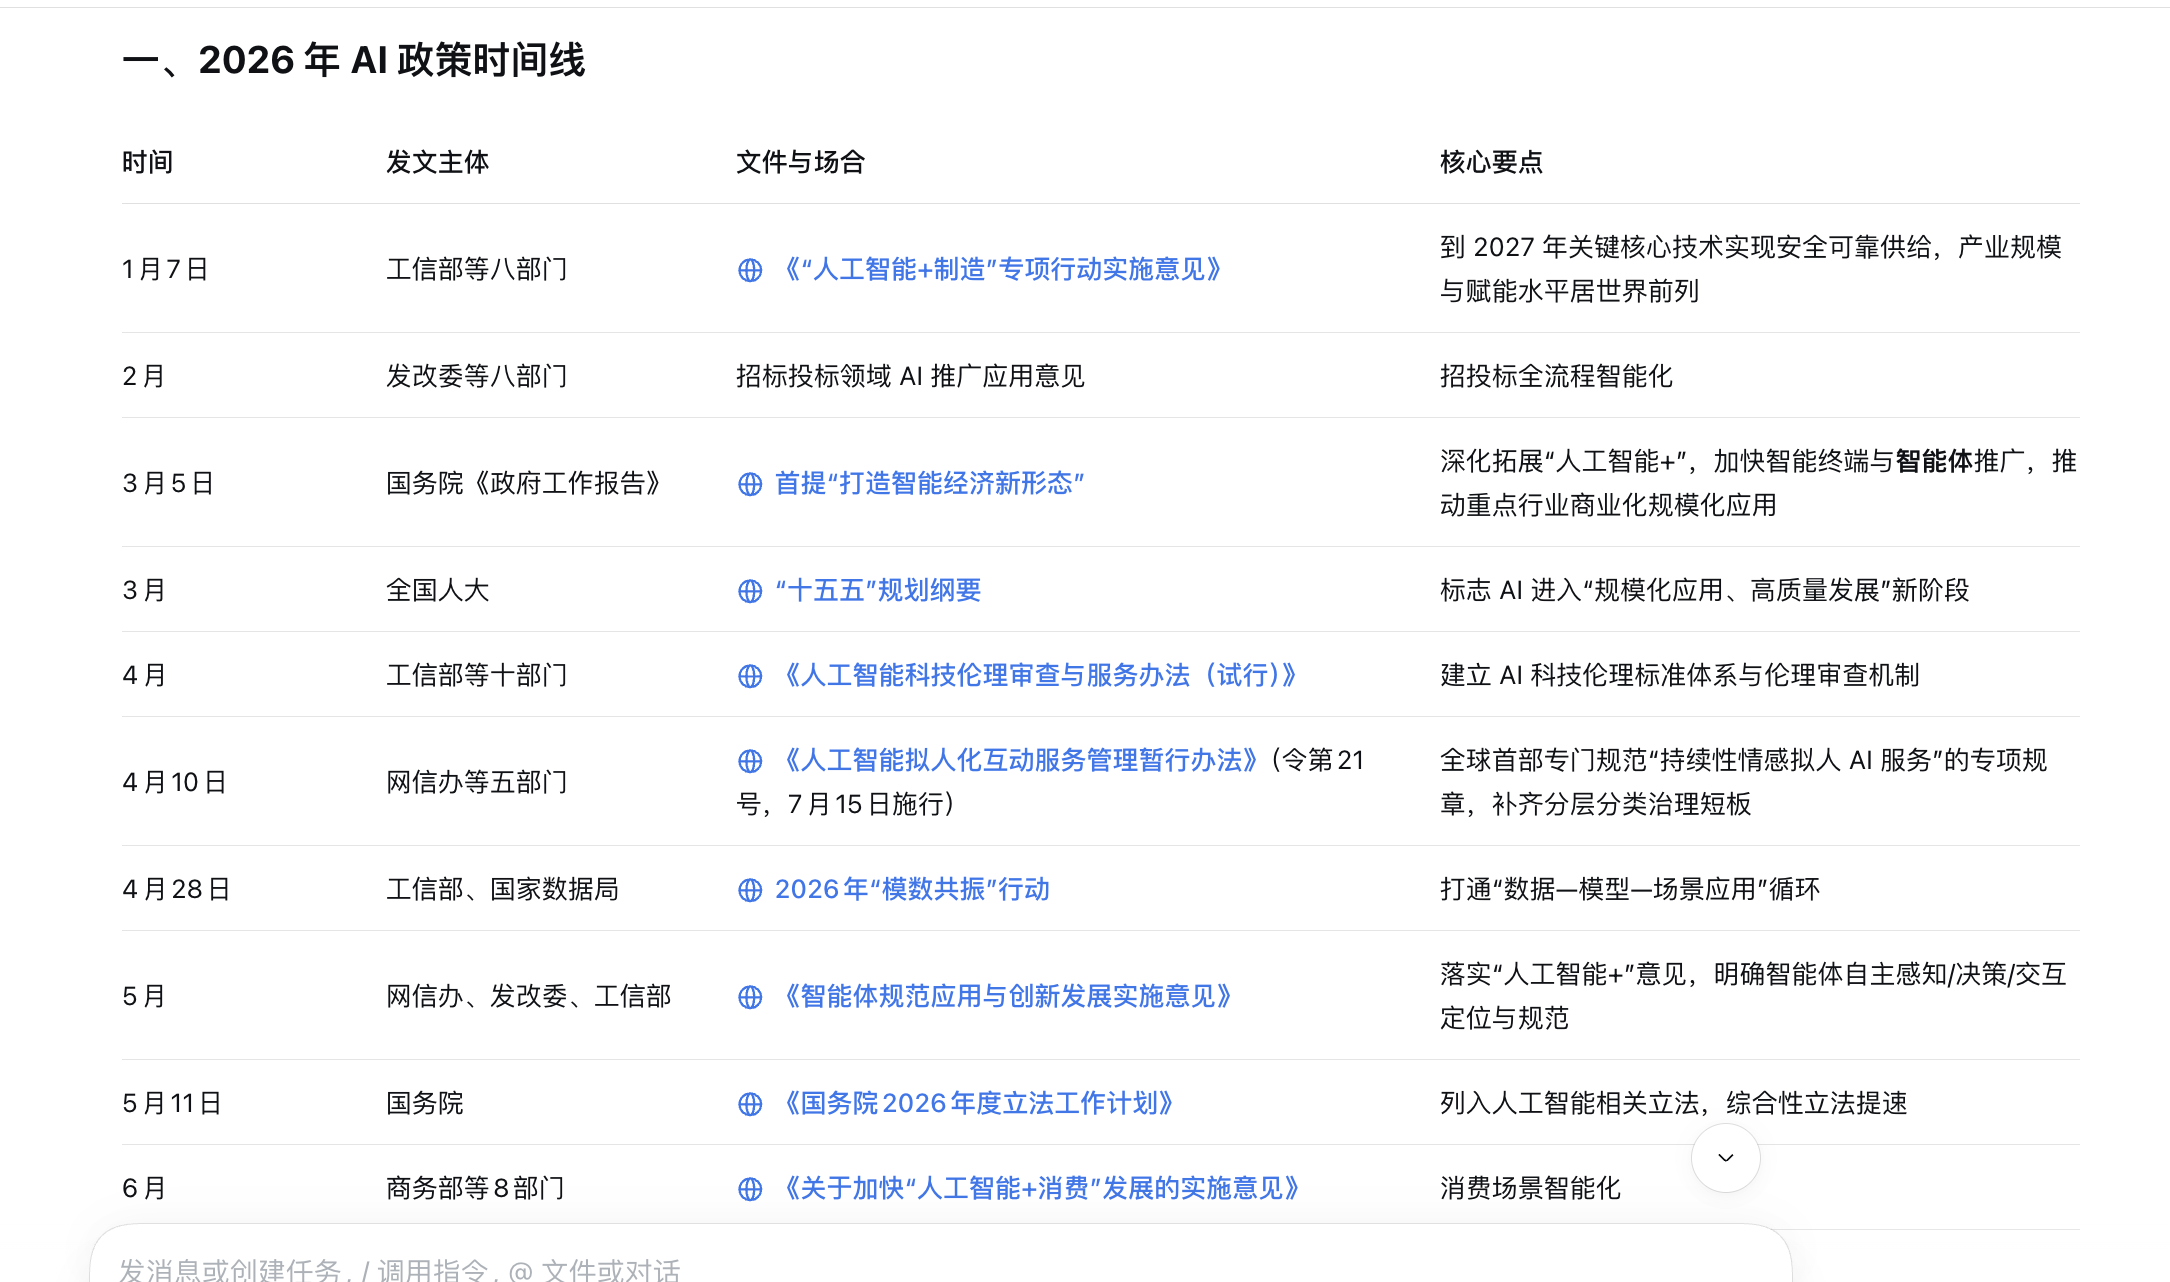Screen dimensions: 2170x1282
Task: Click column header 发文主体
Action: 438,162
